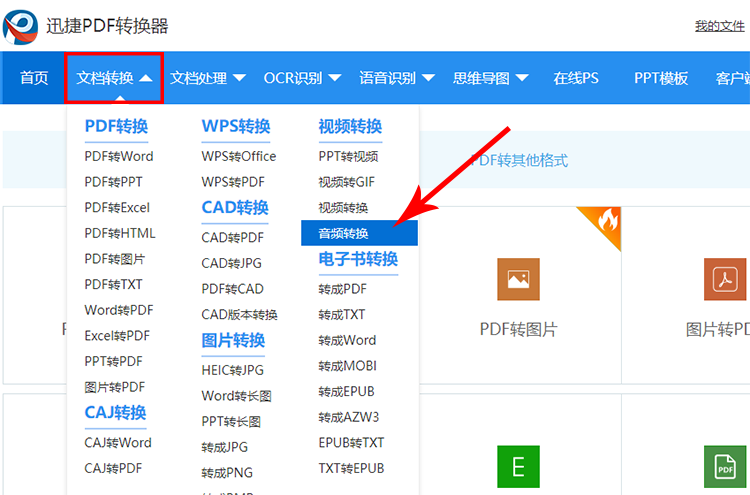Choose 转成Word ebook option
The width and height of the screenshot is (750, 495).
(347, 341)
